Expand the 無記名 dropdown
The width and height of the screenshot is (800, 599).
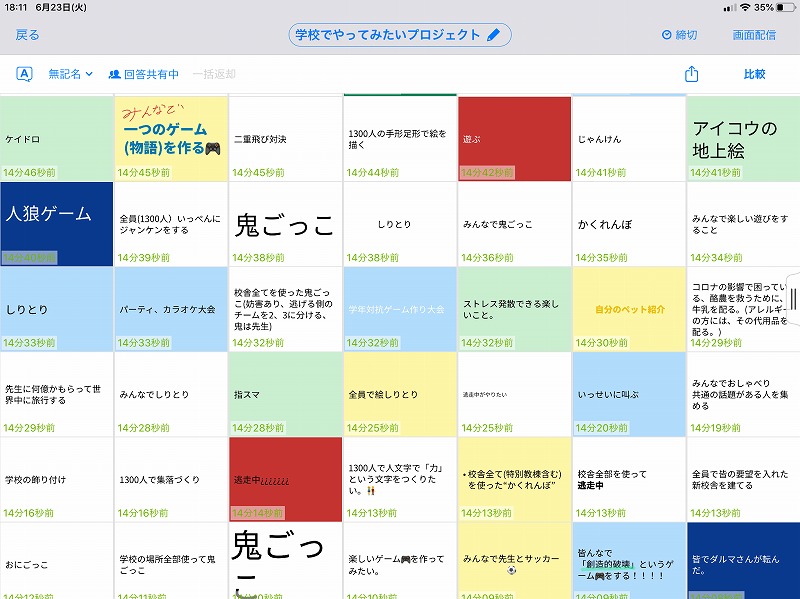[70, 74]
